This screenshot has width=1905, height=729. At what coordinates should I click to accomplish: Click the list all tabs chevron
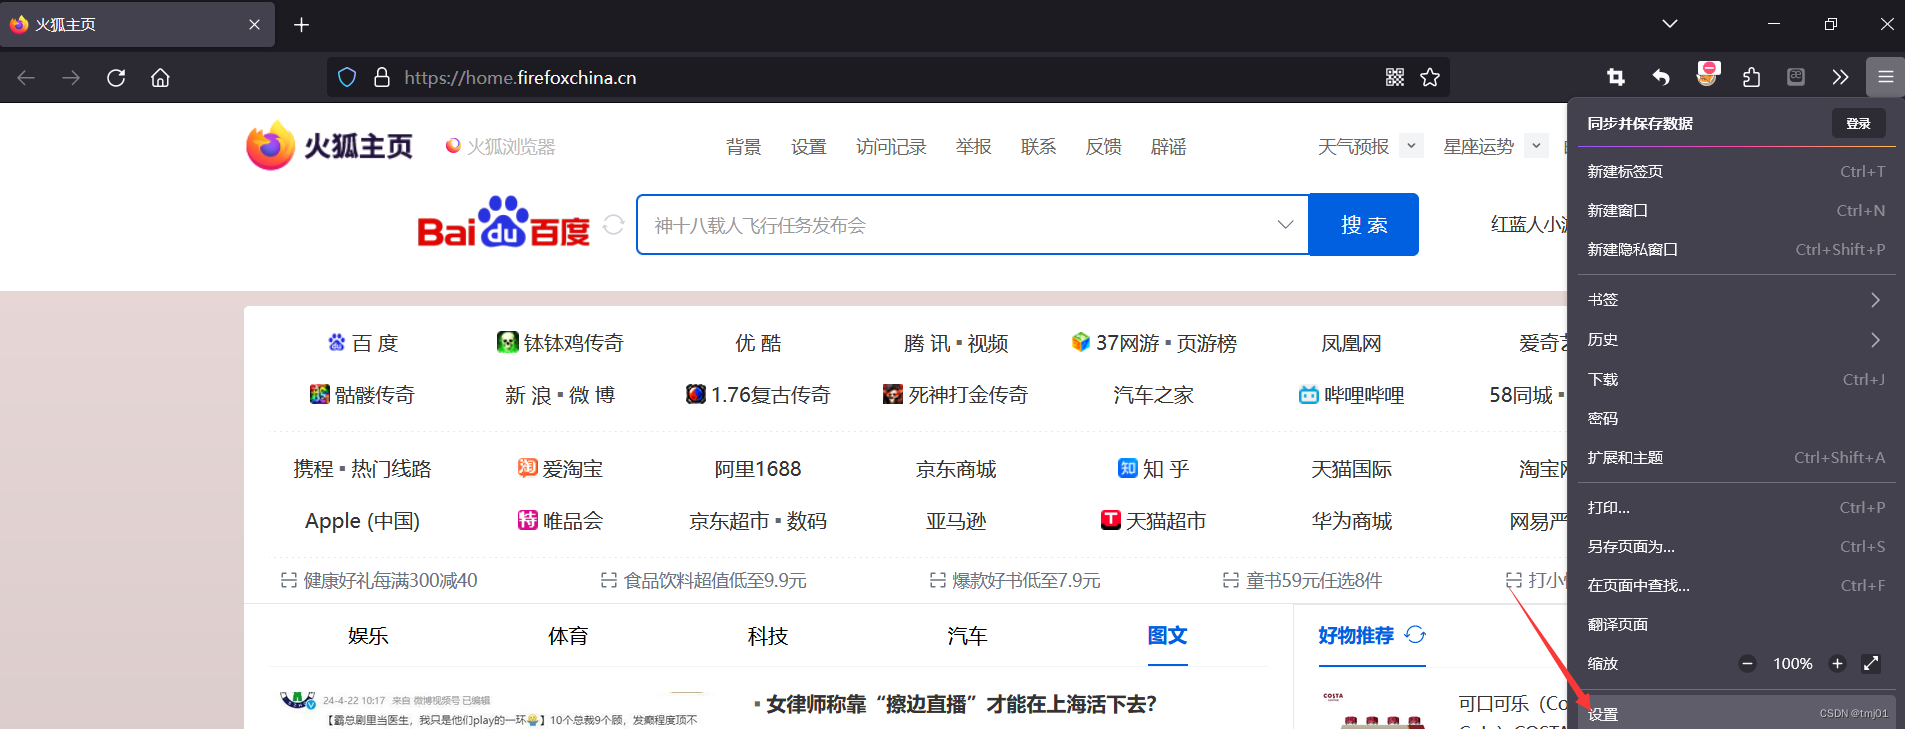(1670, 23)
